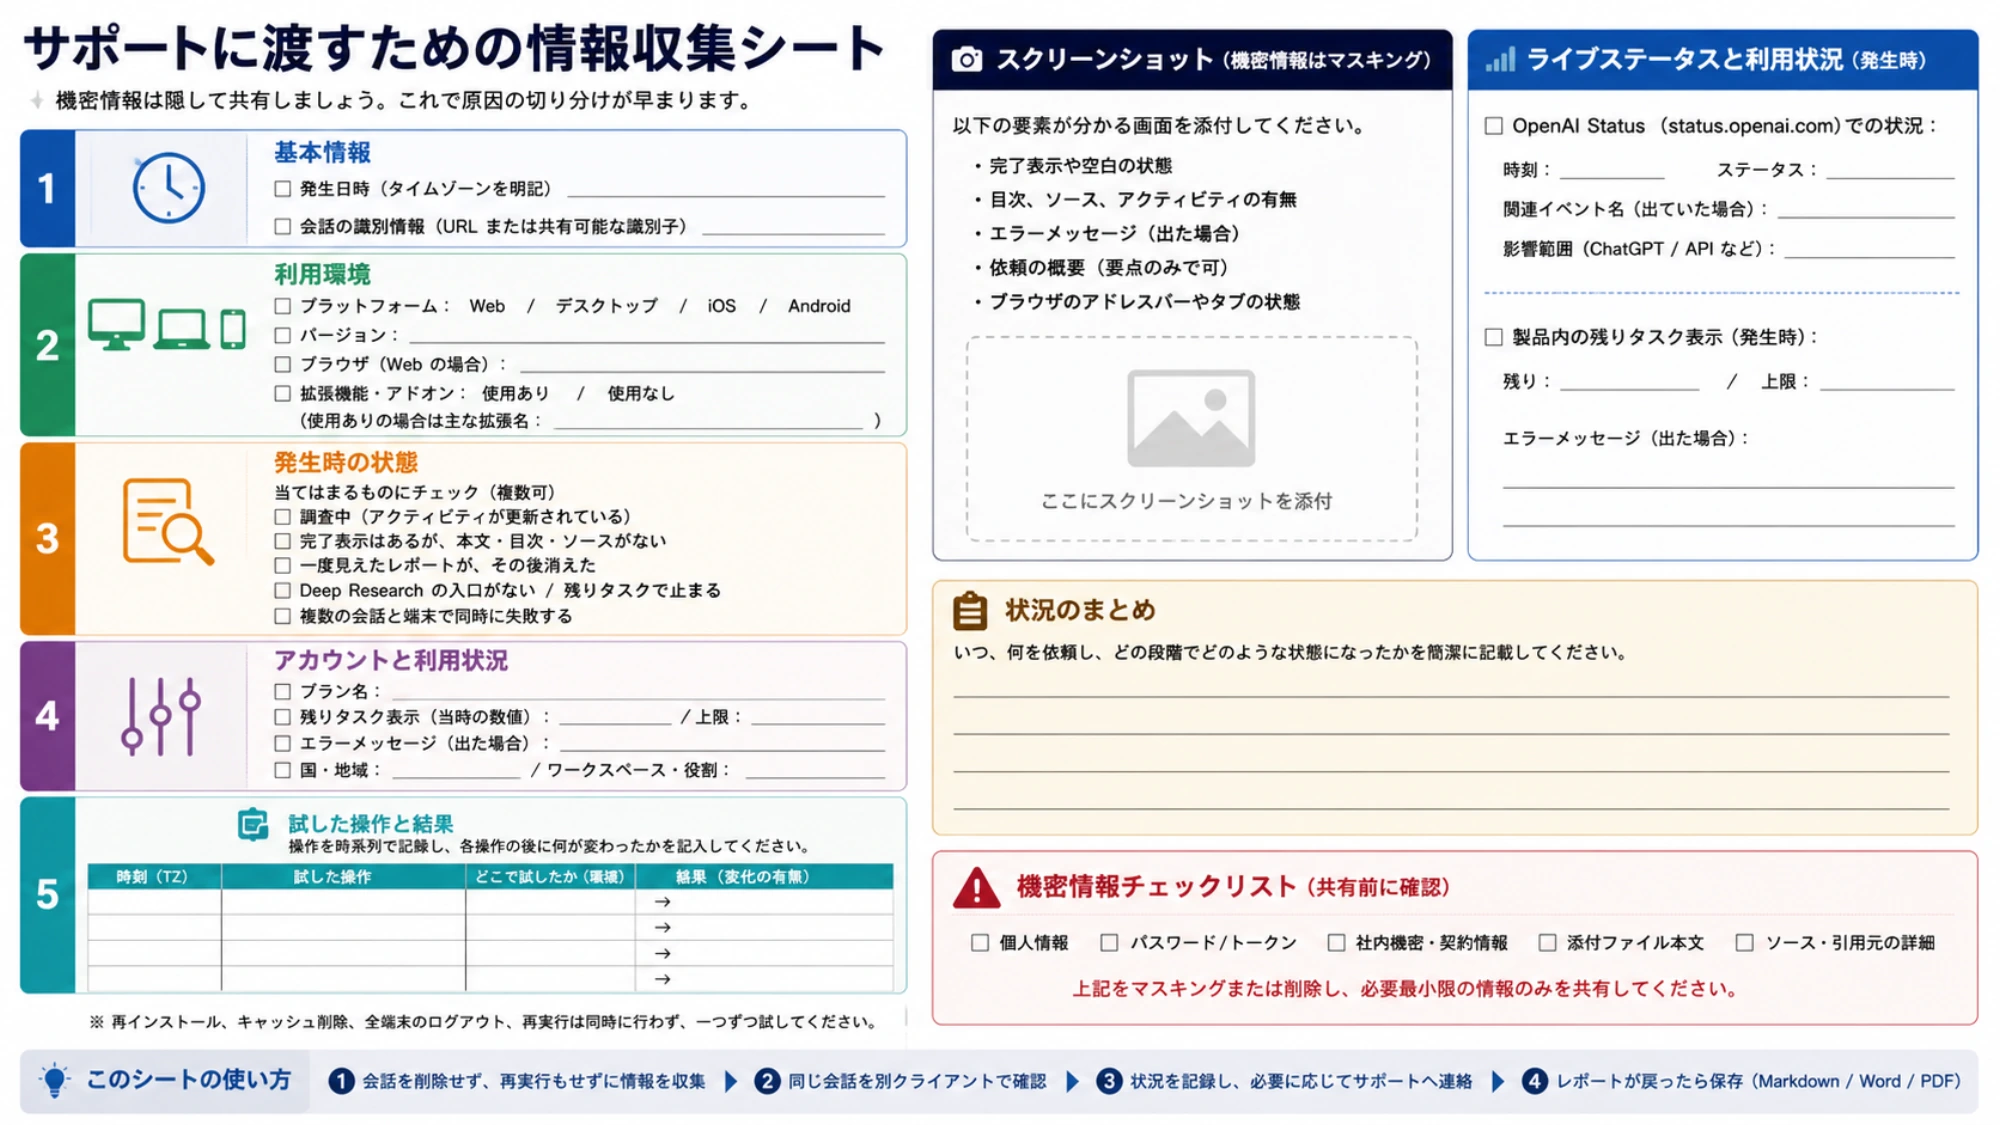This screenshot has width=2000, height=1125.
Task: Click the 発生日時 input line
Action: 726,189
